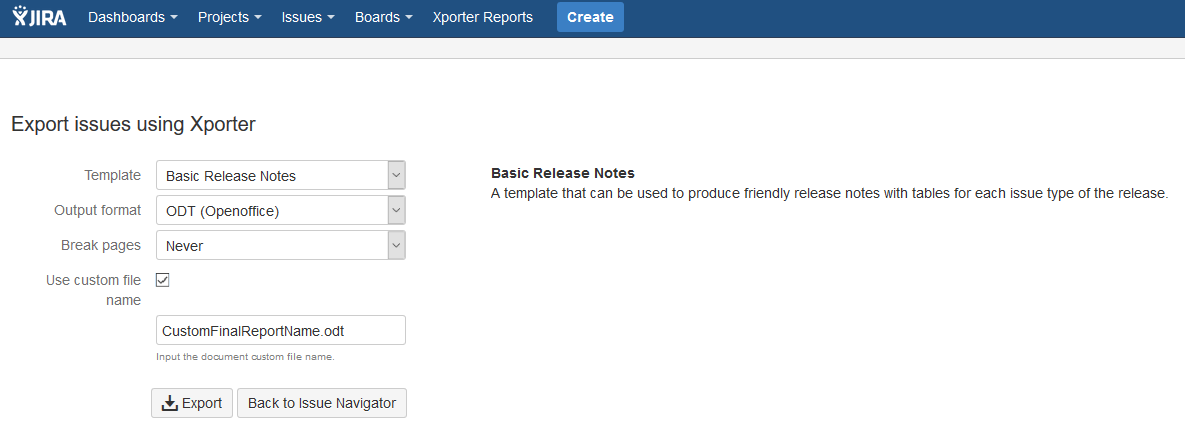Click the Use custom file name label
This screenshot has height=431, width=1185.
[93, 290]
